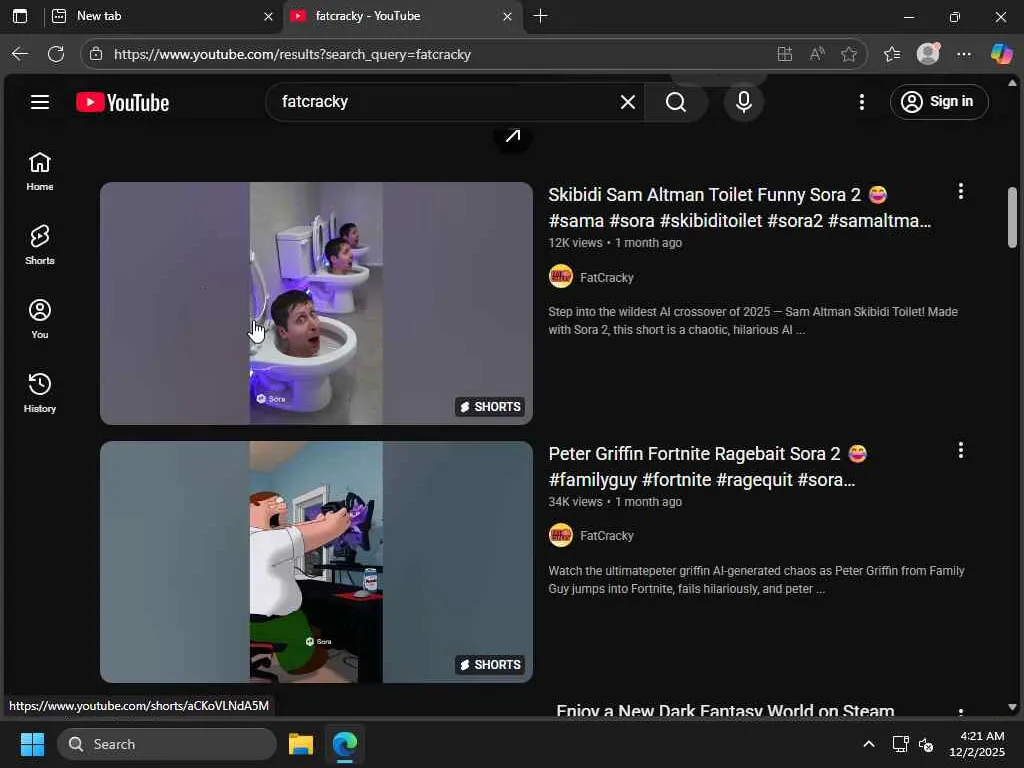The width and height of the screenshot is (1024, 768).
Task: Open Edge Settings and more menu
Action: [x=964, y=54]
